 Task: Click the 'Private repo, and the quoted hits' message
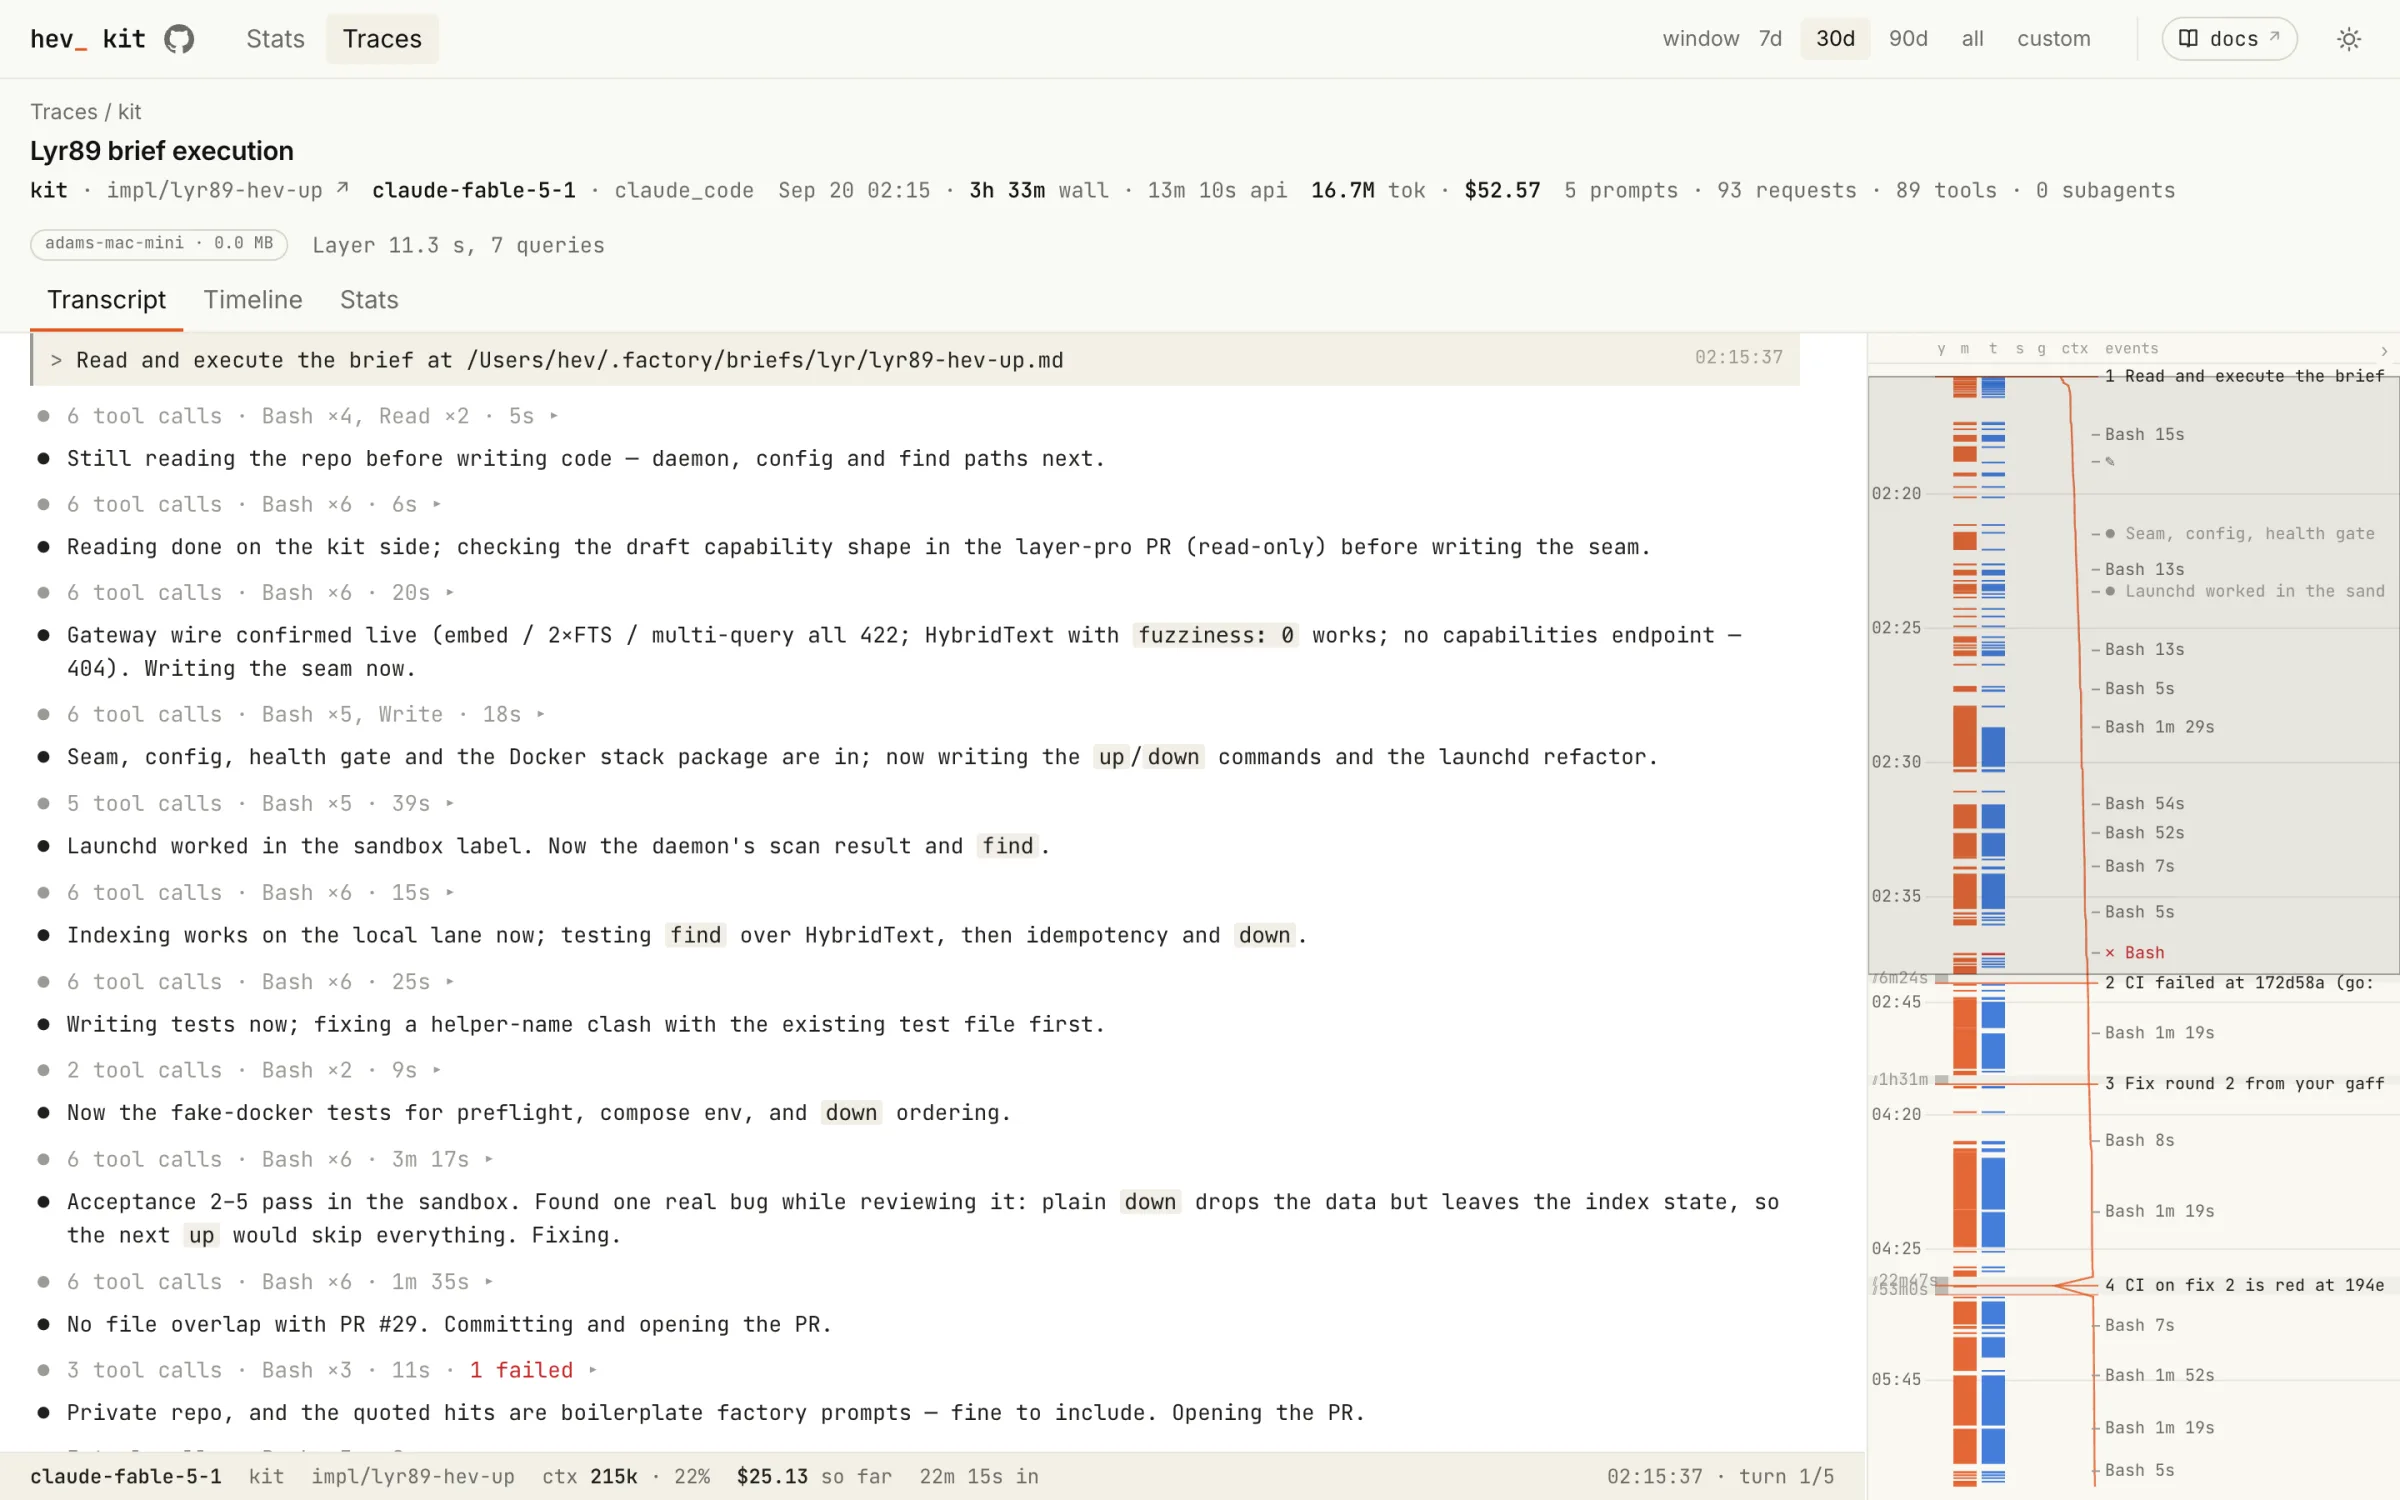click(x=715, y=1413)
